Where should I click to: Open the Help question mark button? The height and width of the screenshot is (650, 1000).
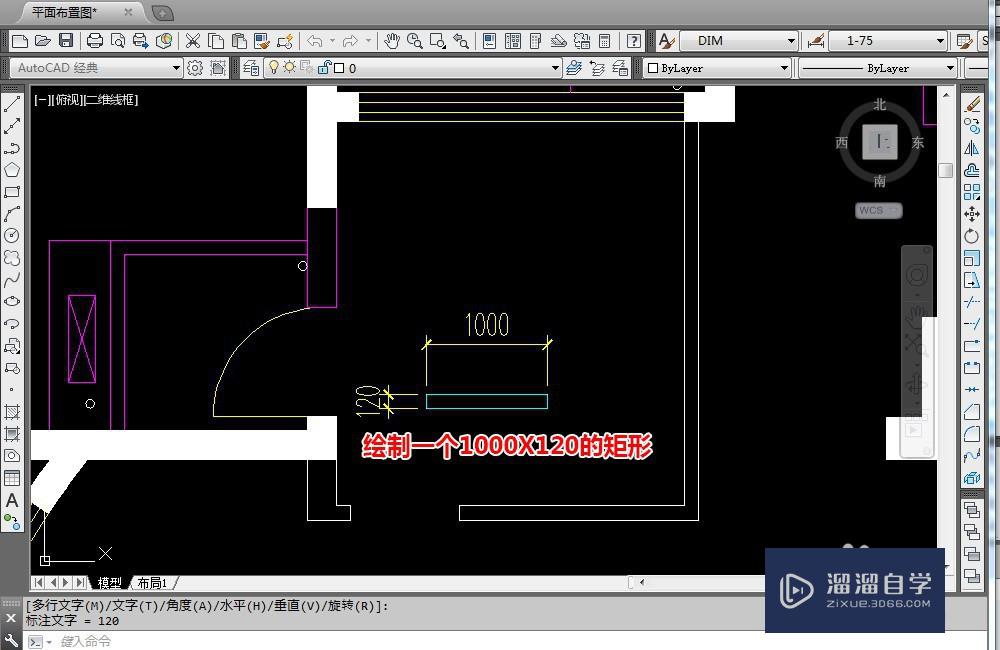tap(633, 41)
